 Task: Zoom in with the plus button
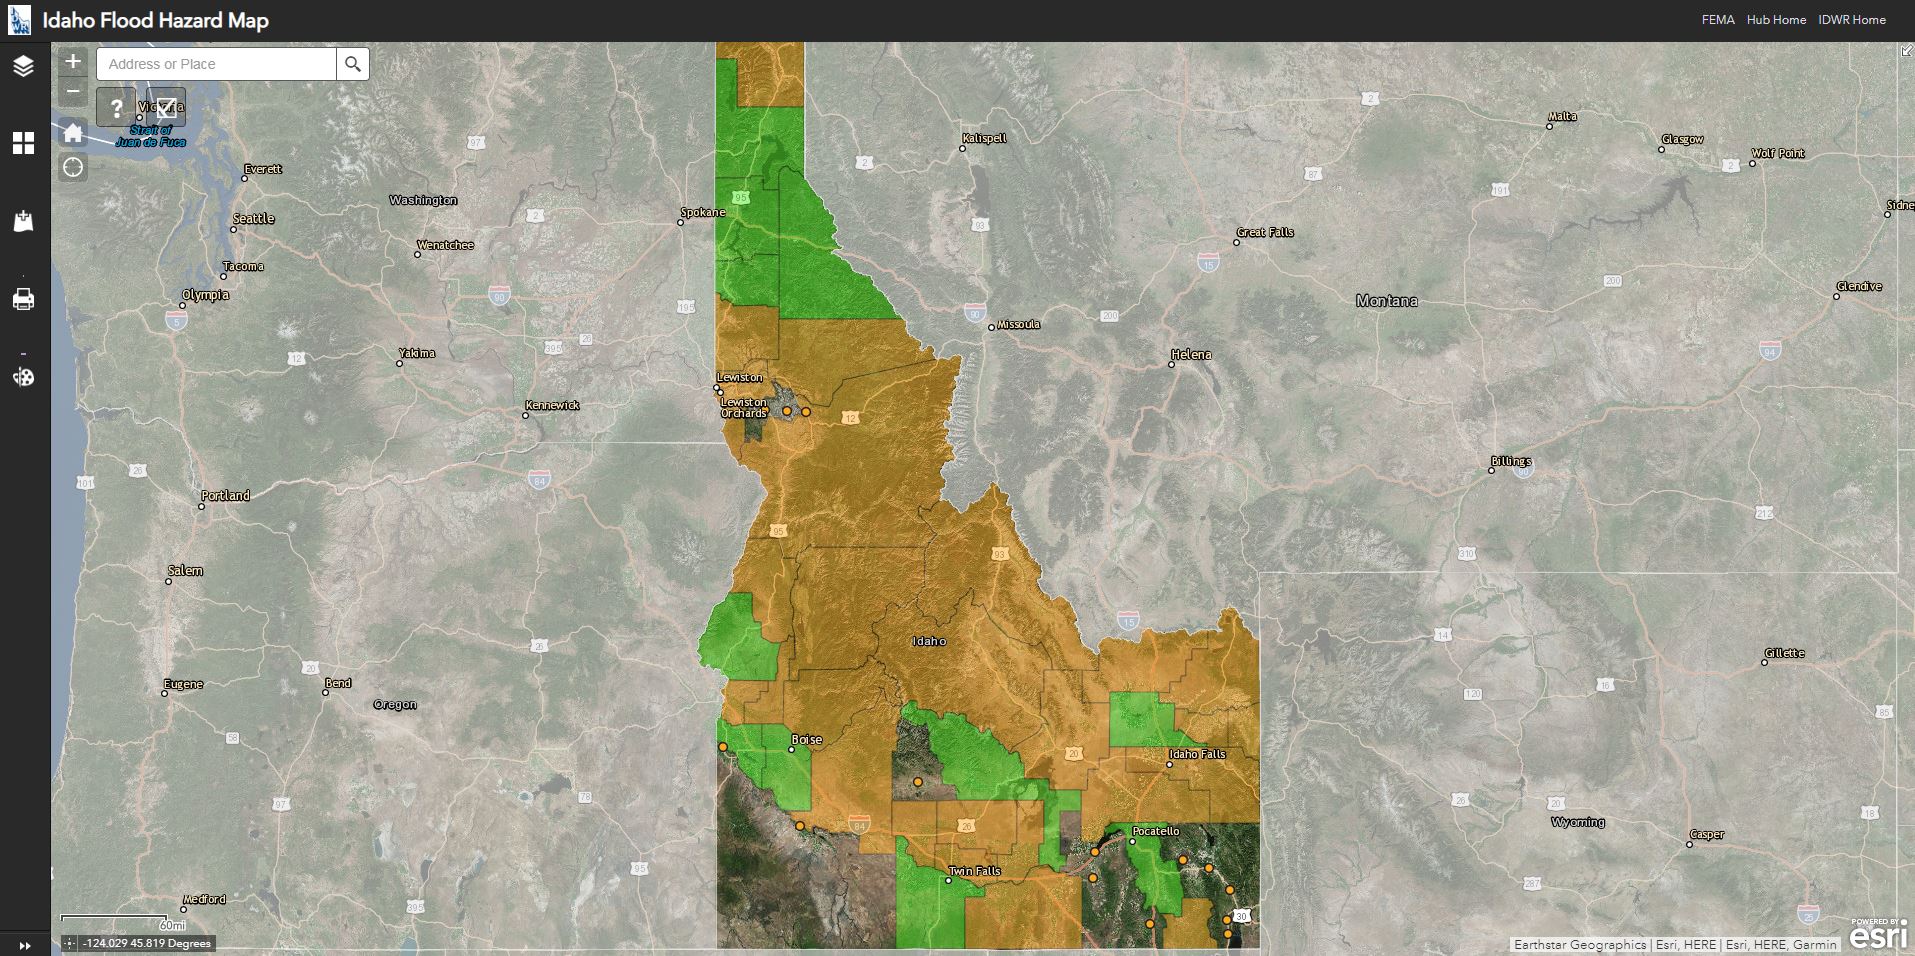click(73, 61)
